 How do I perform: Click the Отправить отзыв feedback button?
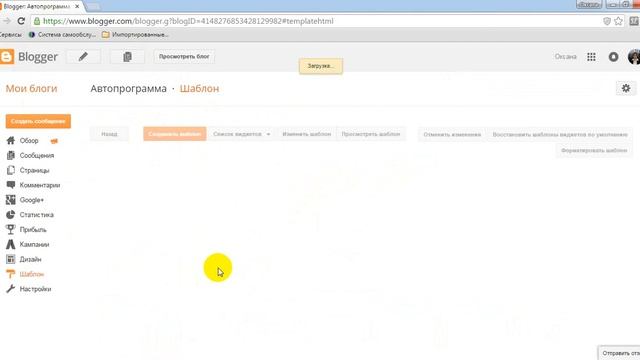pos(619,353)
